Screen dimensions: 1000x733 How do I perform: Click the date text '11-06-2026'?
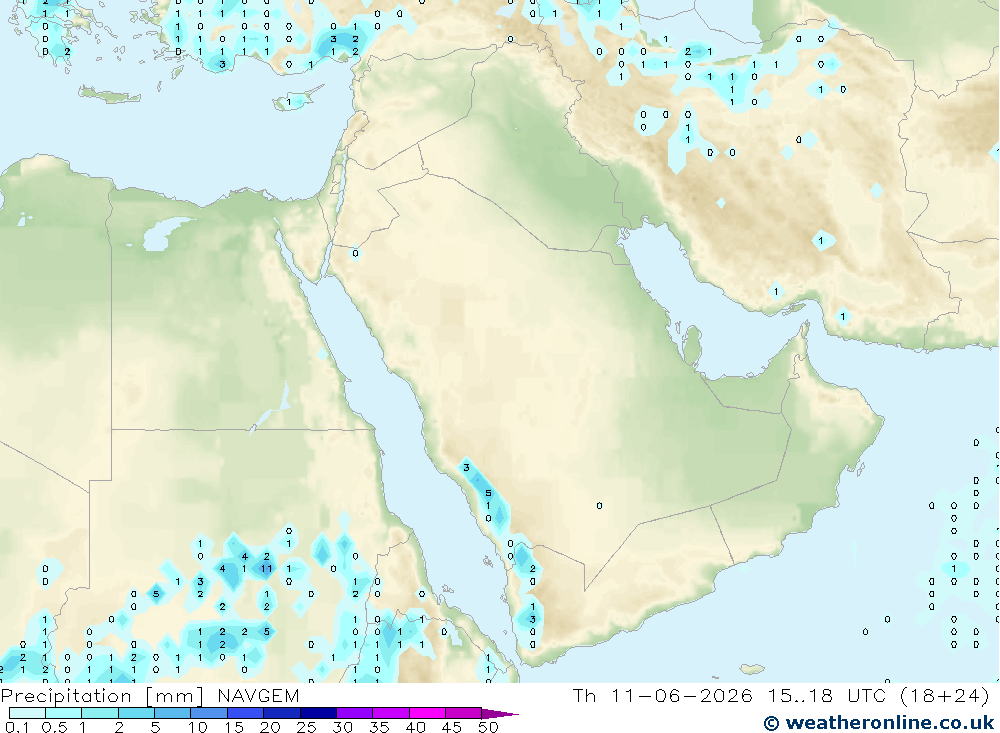pyautogui.click(x=682, y=695)
